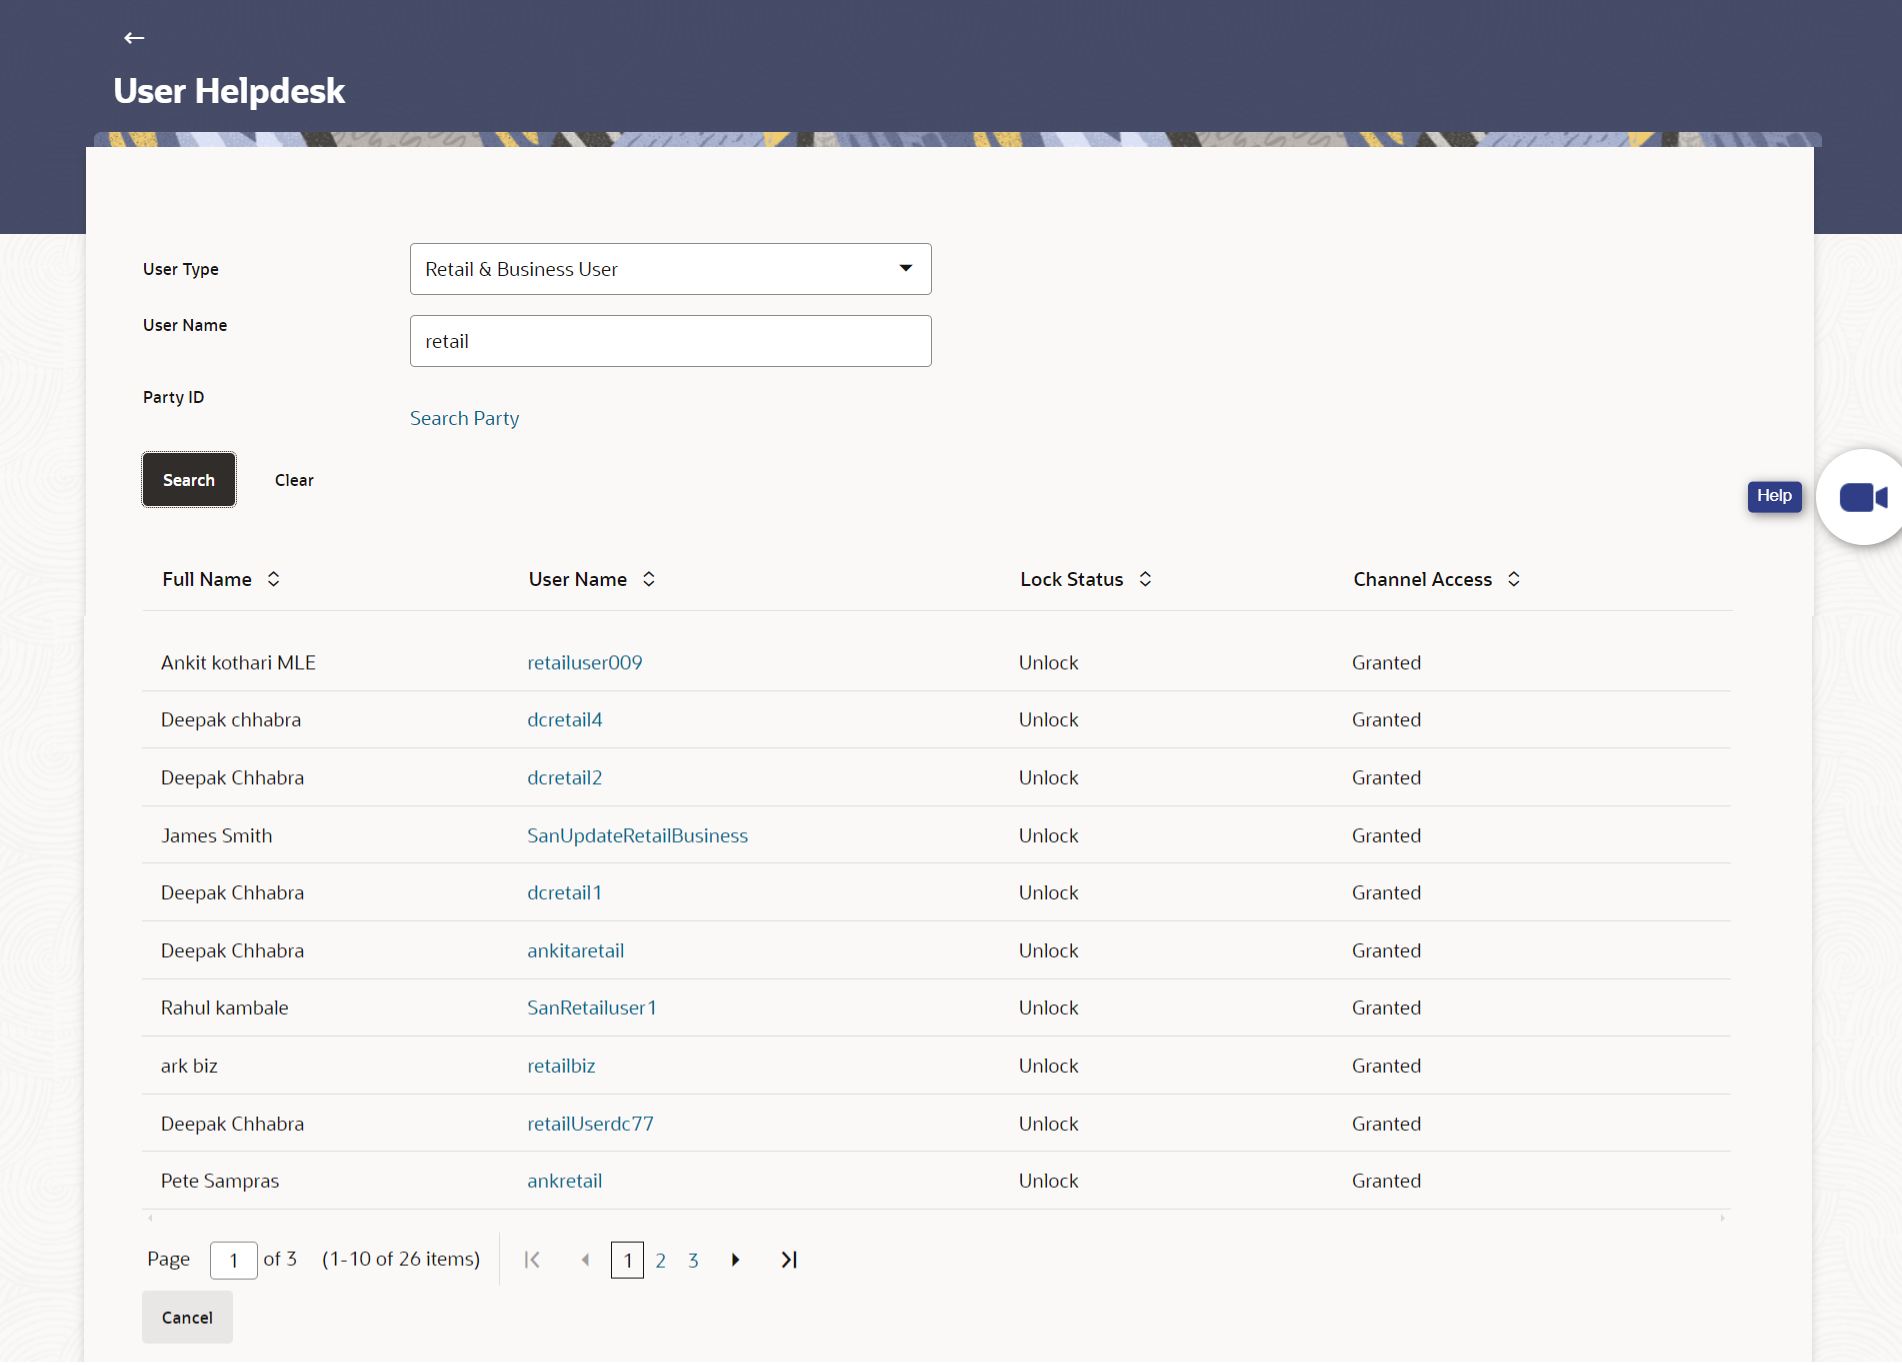Viewport: 1902px width, 1365px height.
Task: Jump to the first results page
Action: point(532,1260)
